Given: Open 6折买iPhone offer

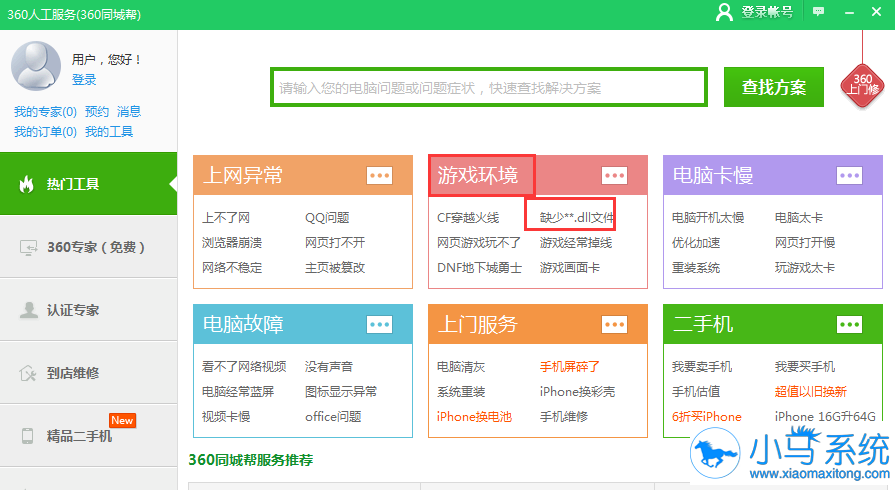Looking at the screenshot, I should coord(707,417).
